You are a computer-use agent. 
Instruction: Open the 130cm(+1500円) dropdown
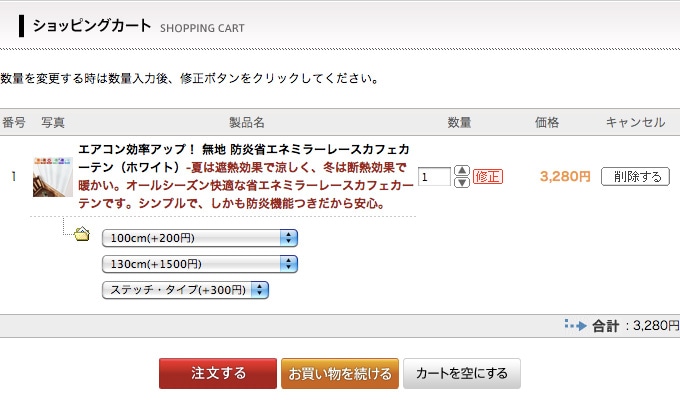(200, 264)
